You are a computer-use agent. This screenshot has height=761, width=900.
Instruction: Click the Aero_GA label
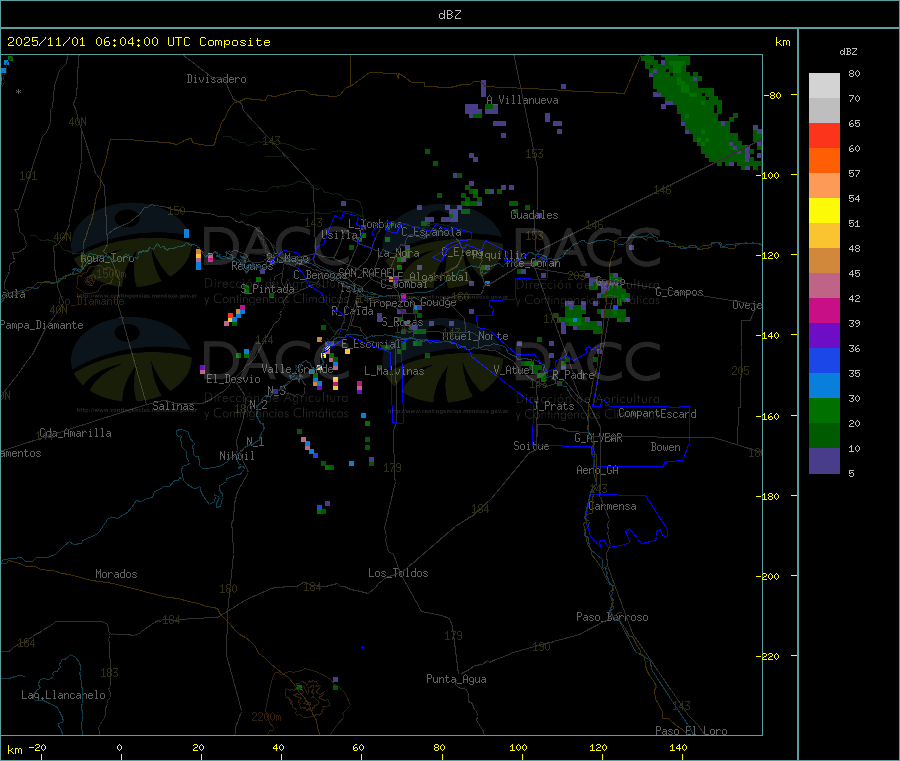[598, 470]
